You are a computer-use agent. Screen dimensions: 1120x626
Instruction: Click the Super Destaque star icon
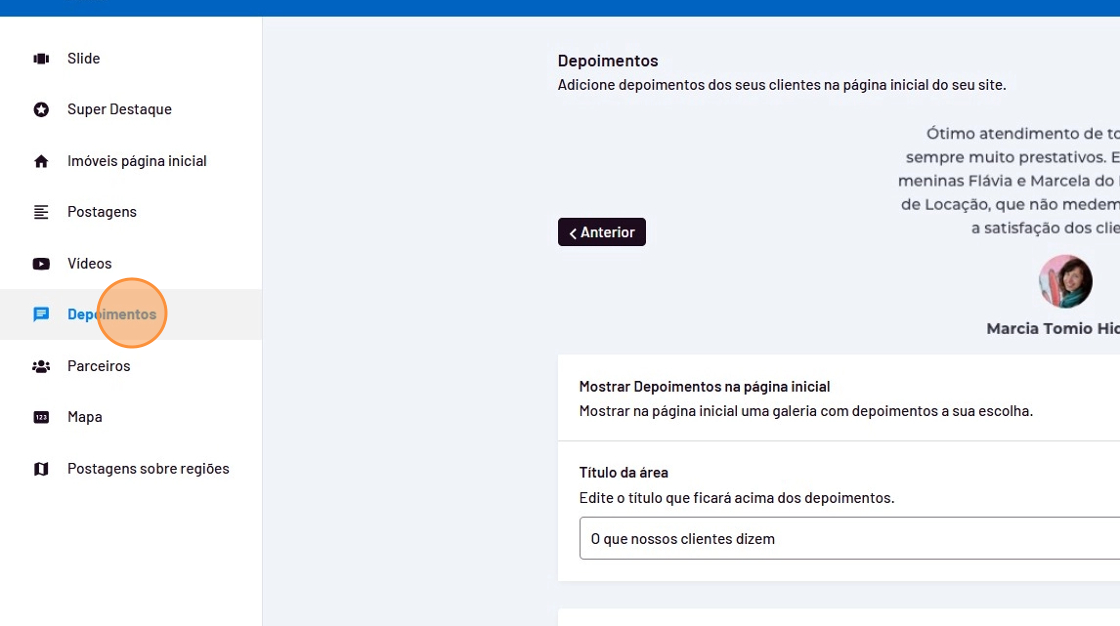coord(41,110)
